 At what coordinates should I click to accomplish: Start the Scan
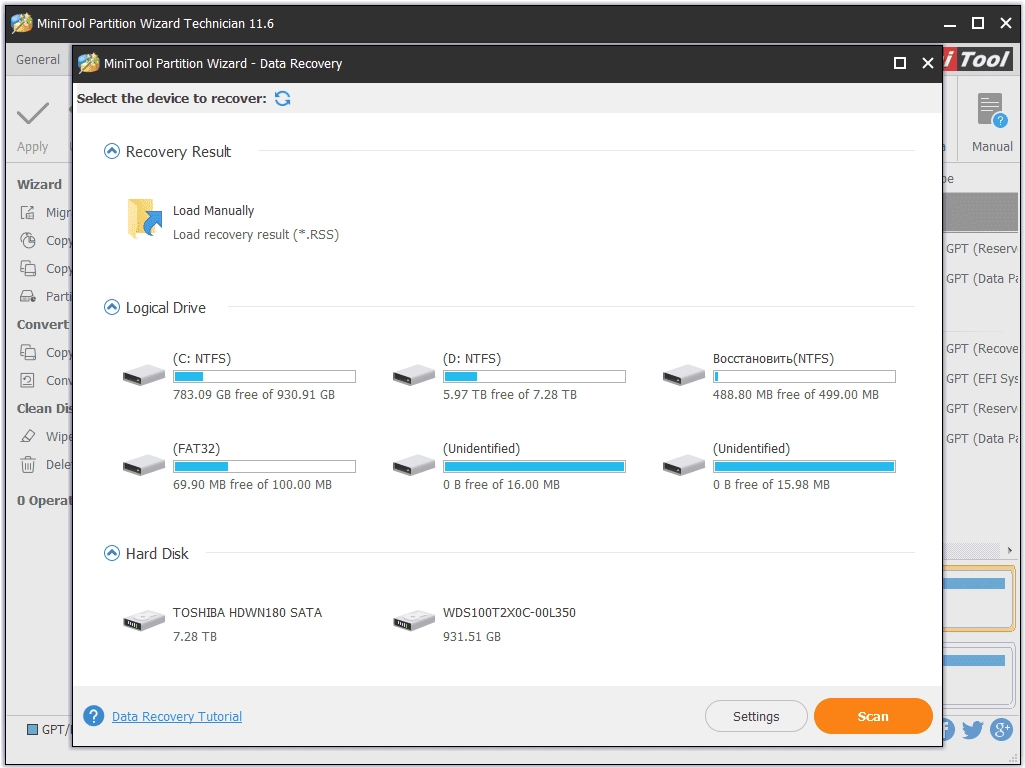(x=873, y=716)
